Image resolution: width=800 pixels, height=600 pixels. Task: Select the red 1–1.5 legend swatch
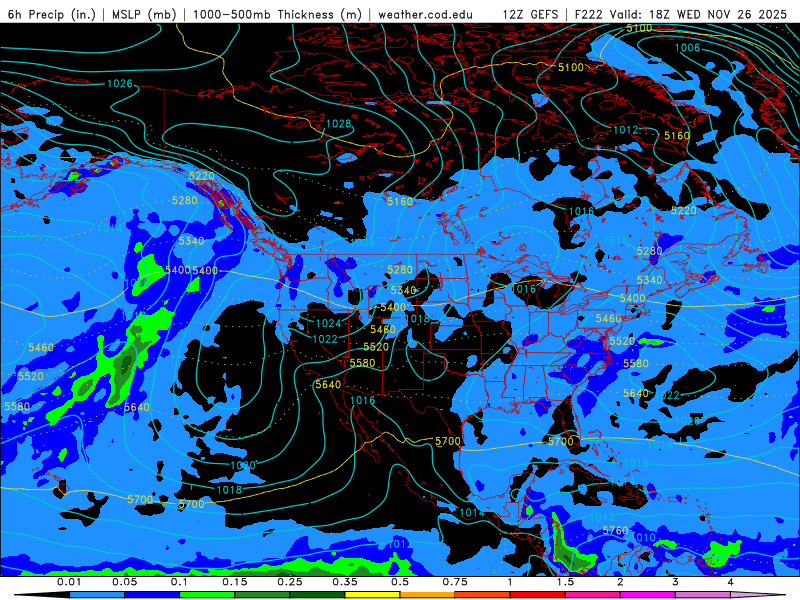[x=538, y=595]
